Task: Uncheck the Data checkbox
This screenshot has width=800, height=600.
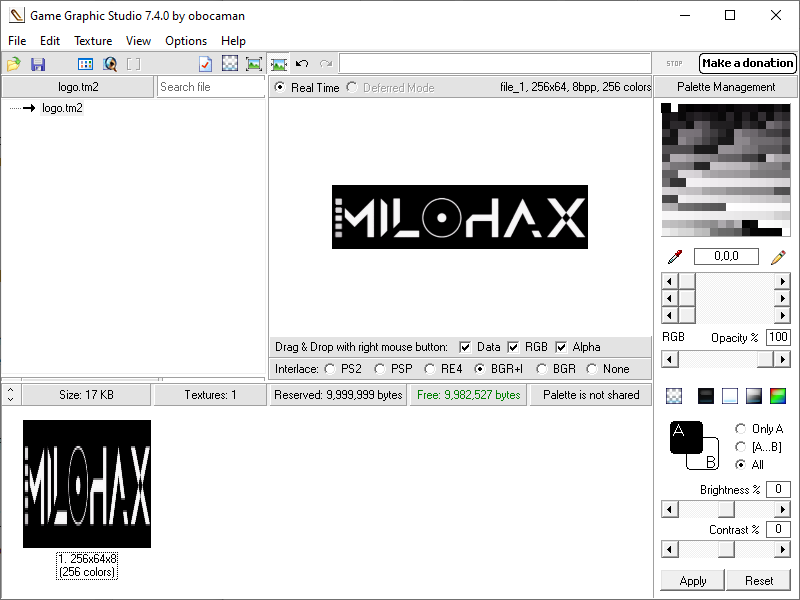Action: (465, 347)
